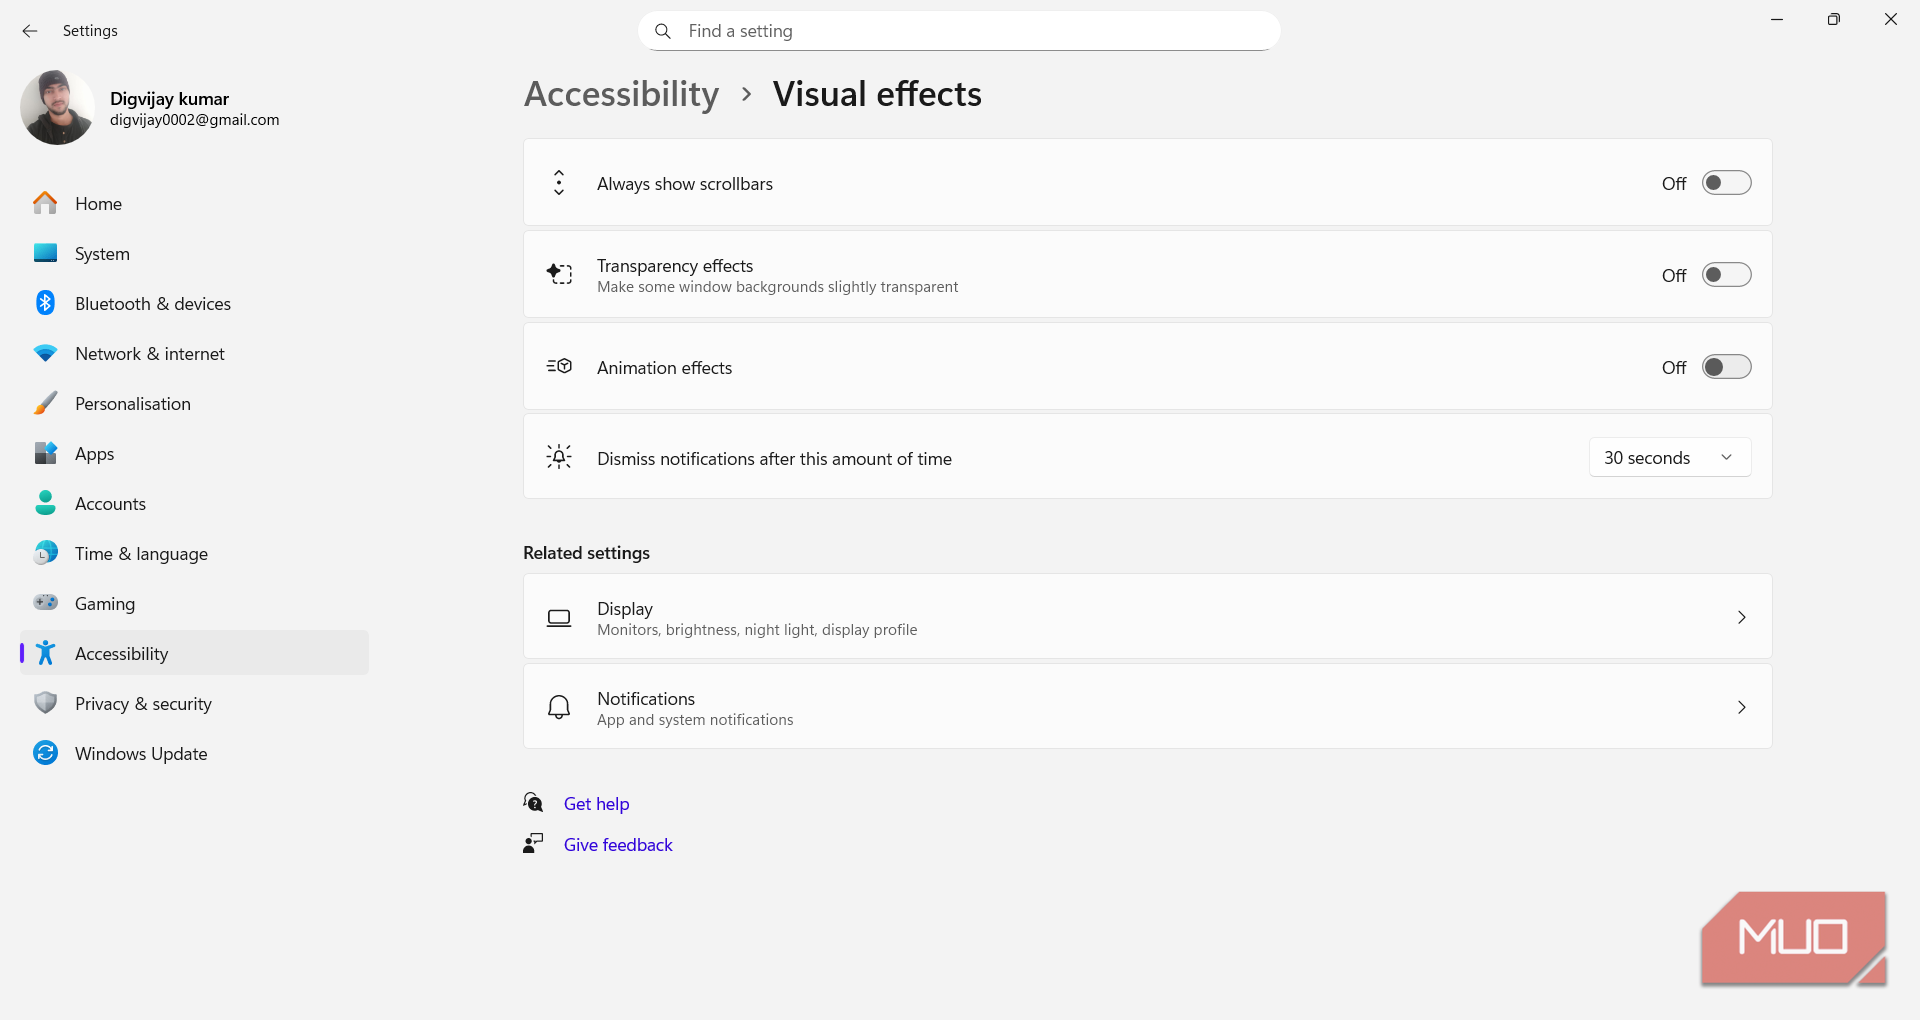Click the Personalisation paintbrush icon
This screenshot has height=1020, width=1920.
(x=45, y=403)
